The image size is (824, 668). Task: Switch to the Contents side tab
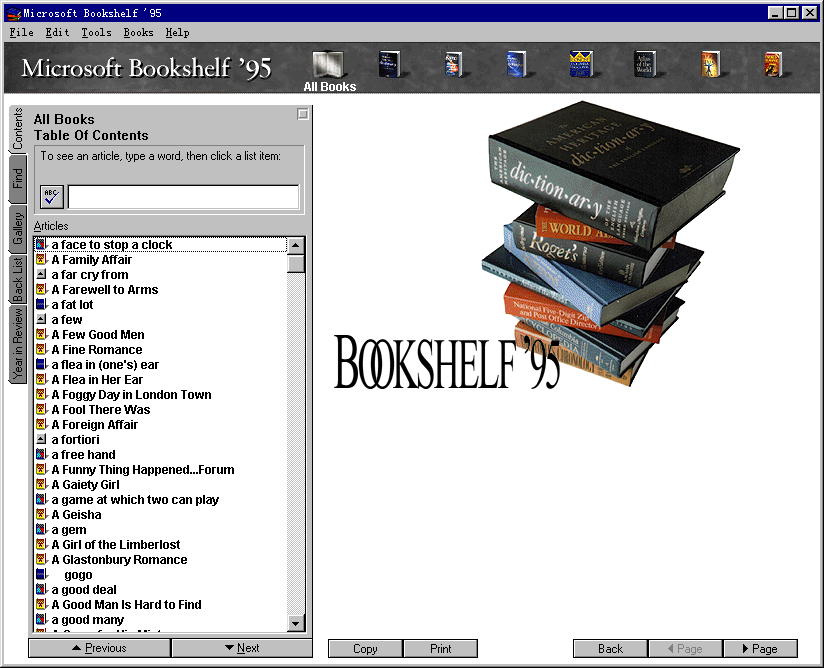pyautogui.click(x=18, y=129)
